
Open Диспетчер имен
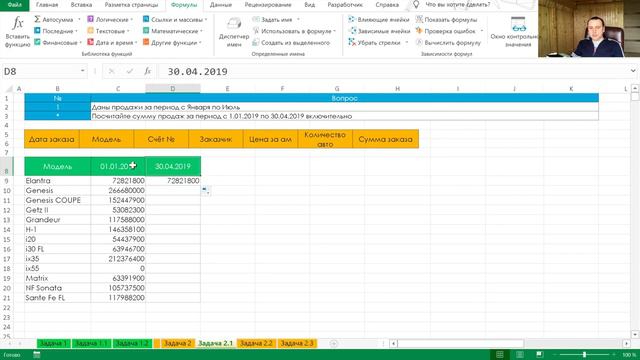click(x=234, y=32)
